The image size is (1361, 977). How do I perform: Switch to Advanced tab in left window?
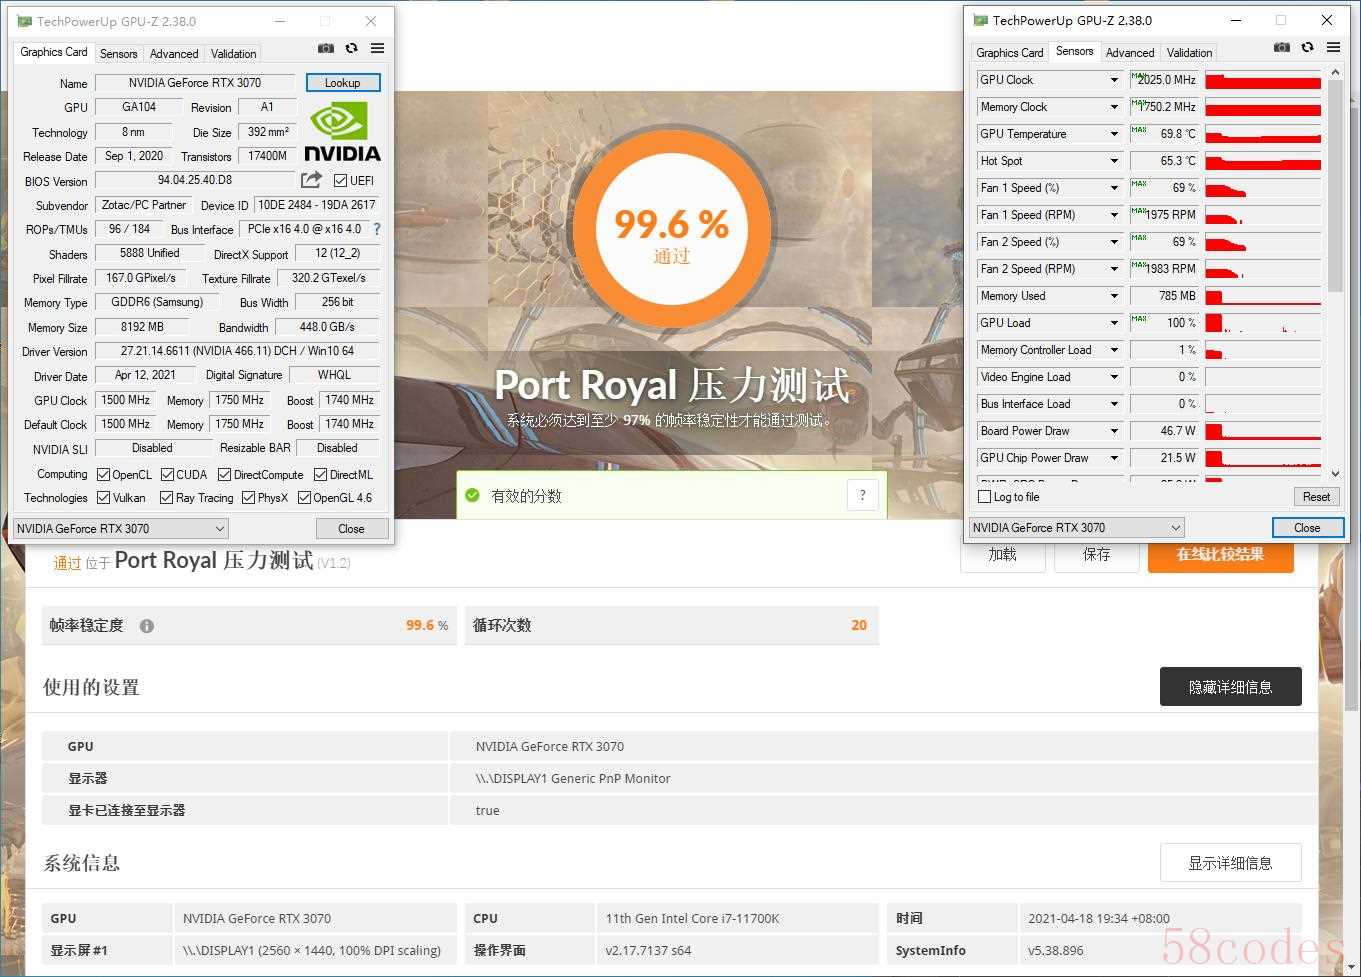tap(174, 54)
